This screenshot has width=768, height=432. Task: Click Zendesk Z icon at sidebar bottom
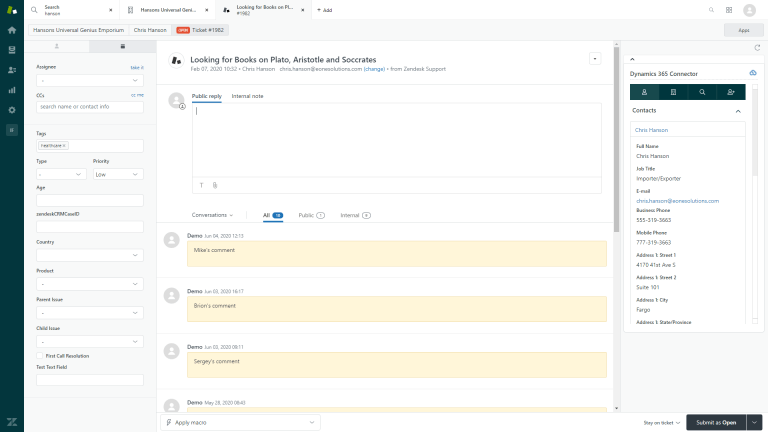(12, 422)
